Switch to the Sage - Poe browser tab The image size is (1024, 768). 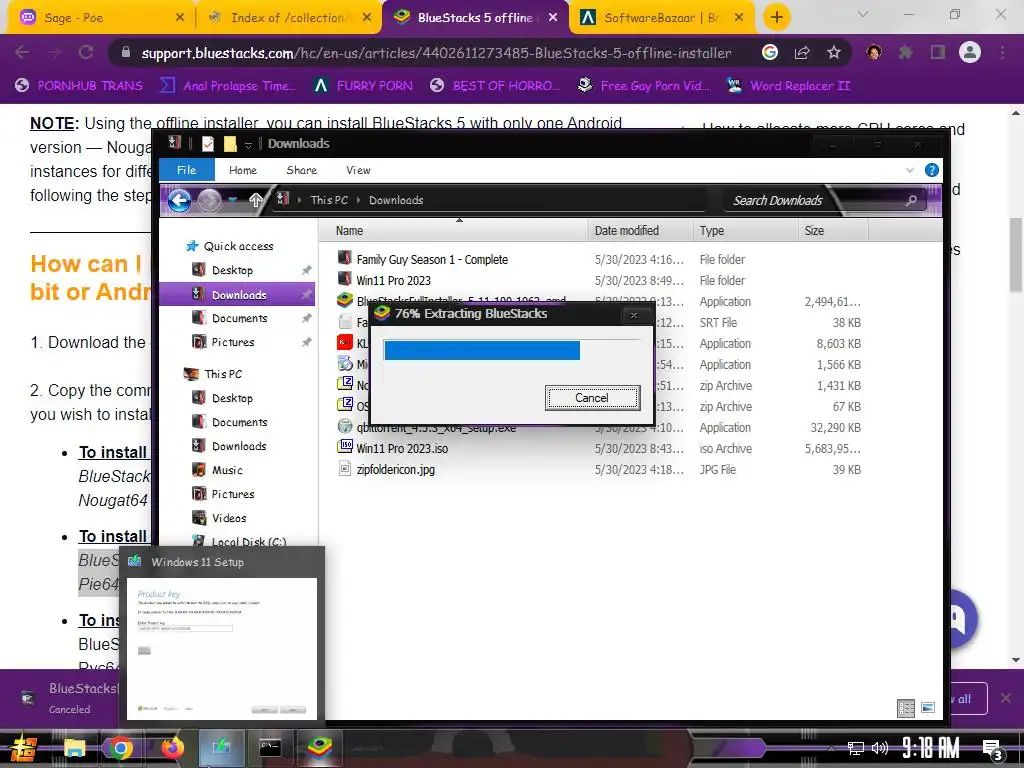coord(98,18)
